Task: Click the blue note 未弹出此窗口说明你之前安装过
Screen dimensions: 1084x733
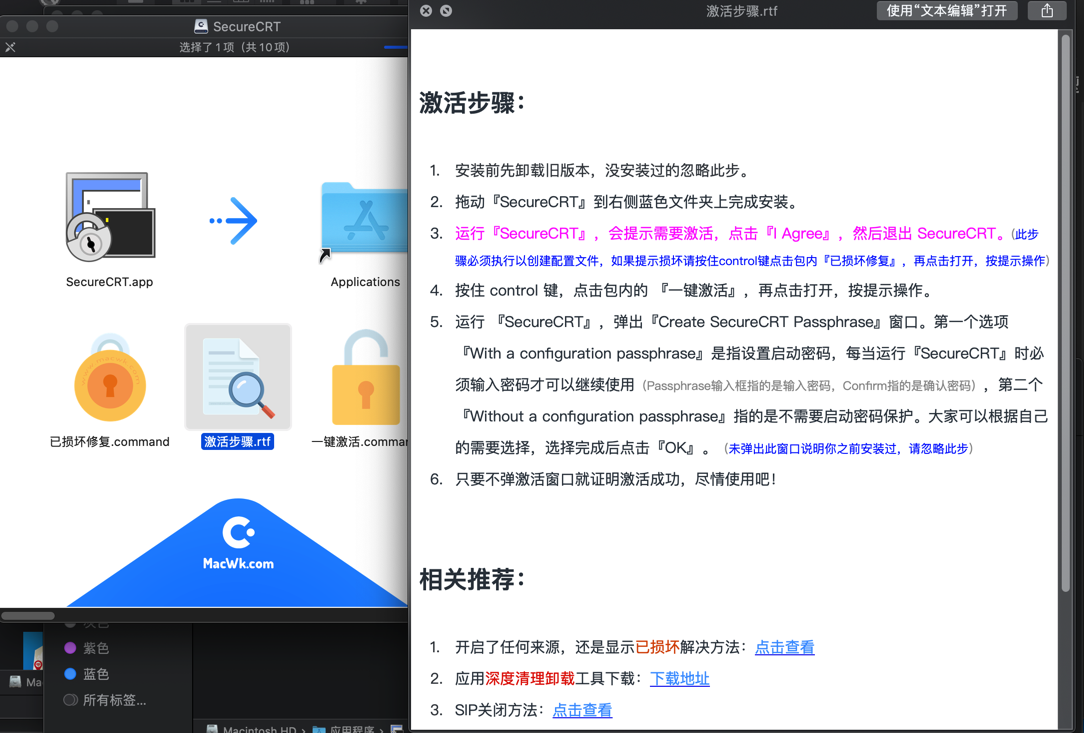Action: [848, 449]
